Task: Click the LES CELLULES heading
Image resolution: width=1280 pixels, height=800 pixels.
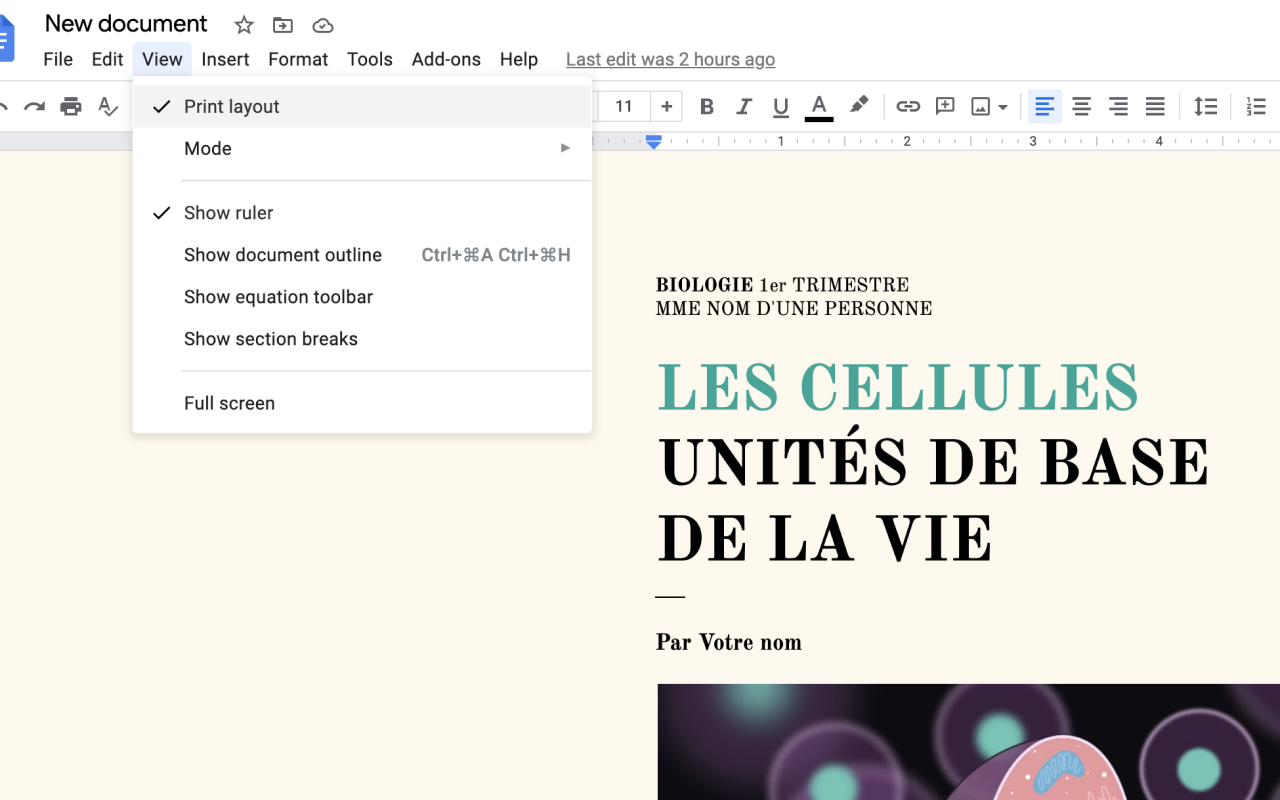Action: click(x=897, y=388)
